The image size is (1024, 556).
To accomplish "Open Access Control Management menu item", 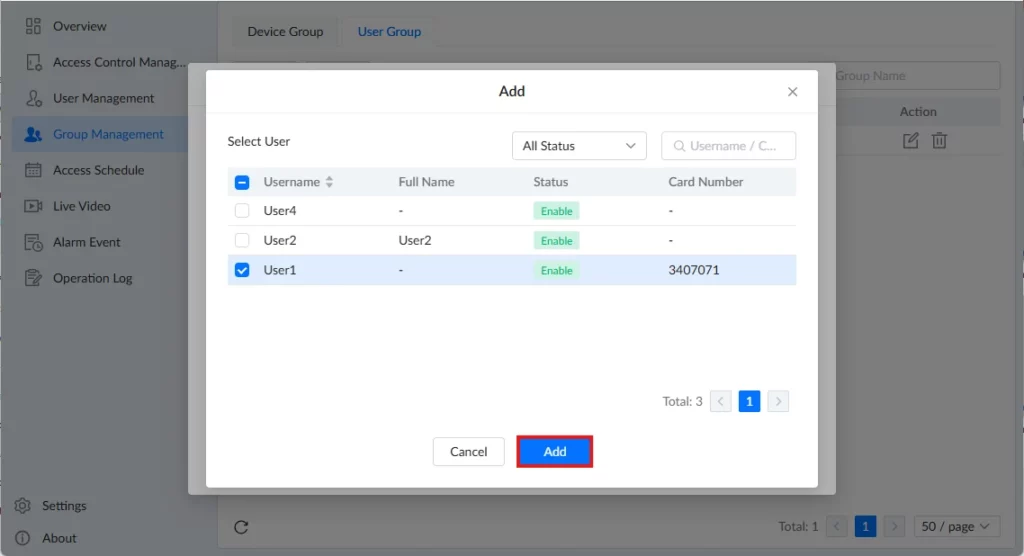I will click(x=120, y=62).
